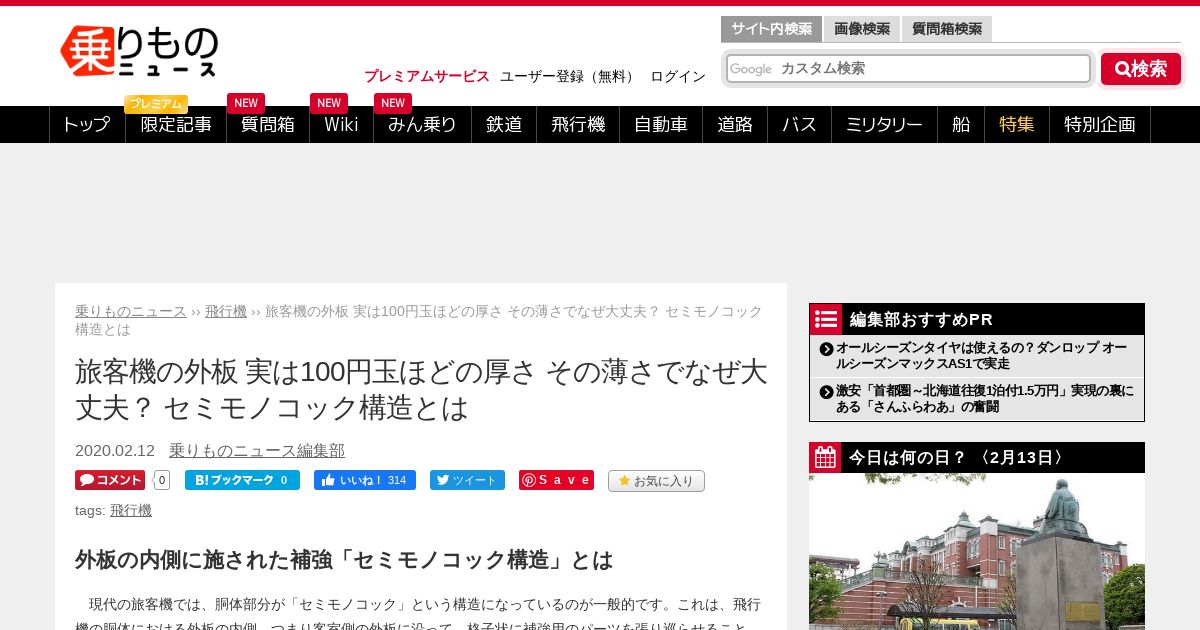The width and height of the screenshot is (1200, 630).
Task: Click the 今日は何の日？ 〈2月13日〉 header
Action: 977,457
